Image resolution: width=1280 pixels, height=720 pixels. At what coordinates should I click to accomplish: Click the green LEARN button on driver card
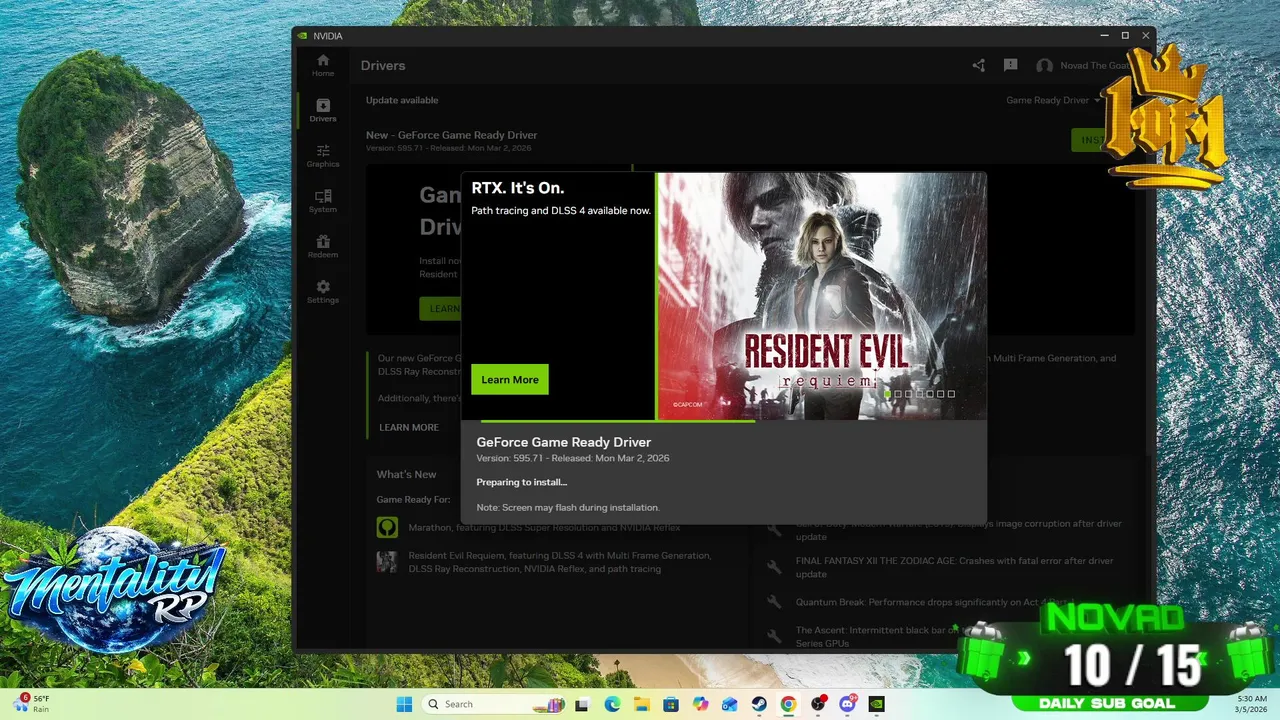point(440,308)
